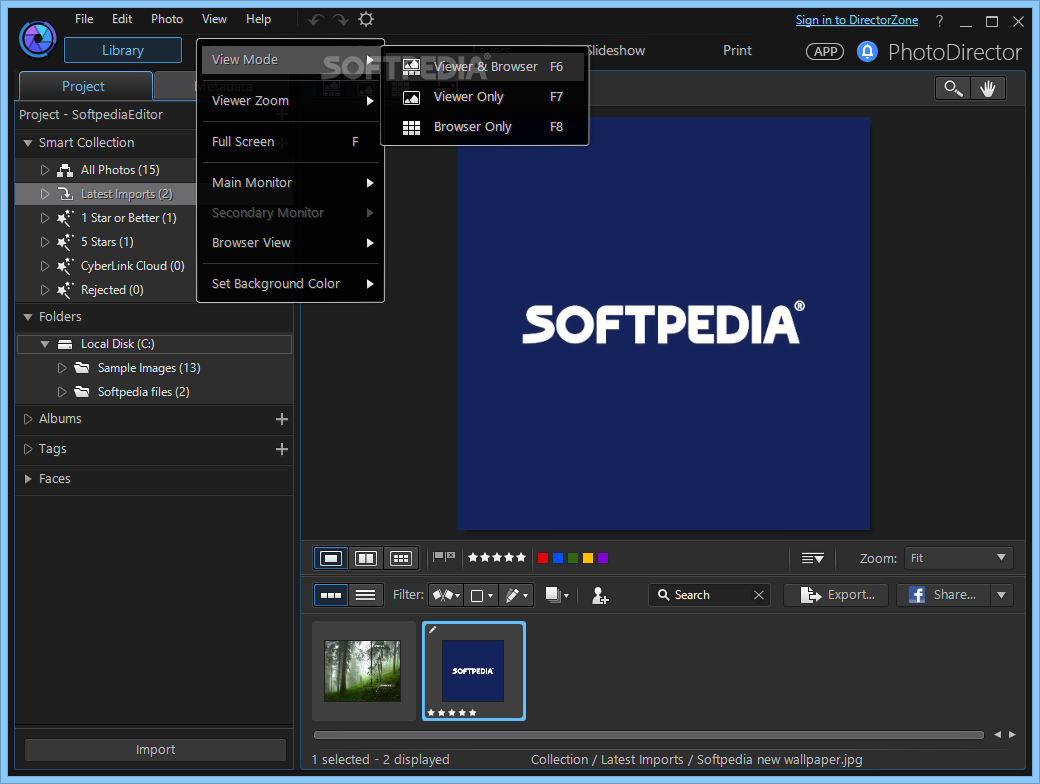This screenshot has width=1040, height=784.
Task: Open the edited photos filter dropdown
Action: pyautogui.click(x=516, y=596)
